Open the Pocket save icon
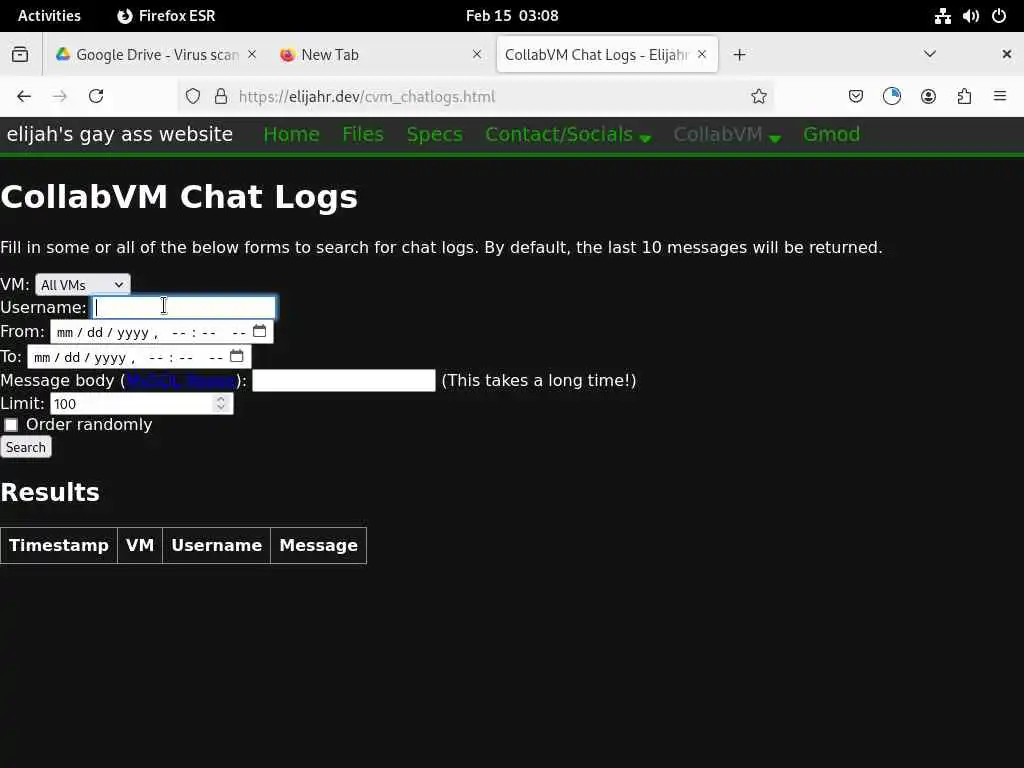Viewport: 1024px width, 768px height. 856,97
